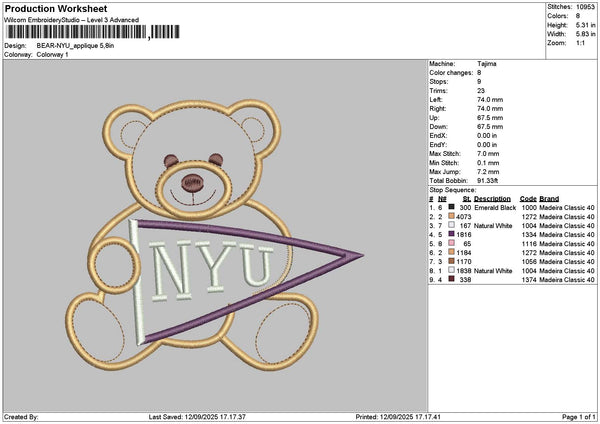Click the Stitches value '10953'

585,7
